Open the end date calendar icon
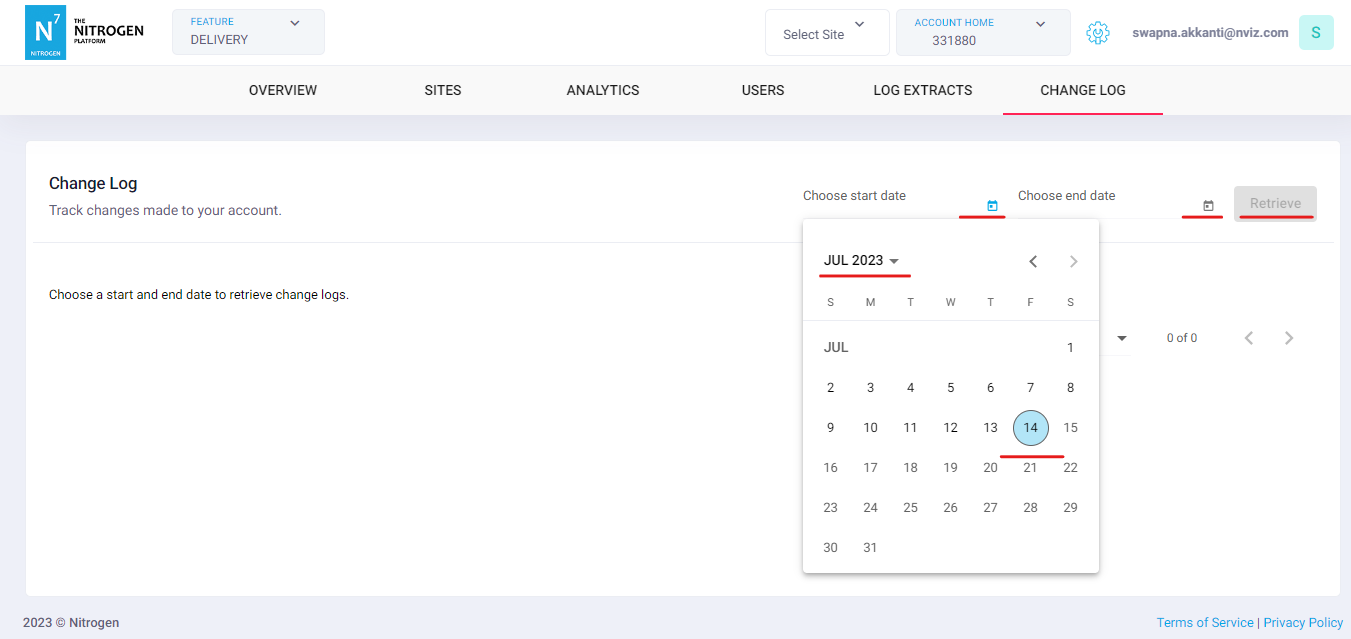The height and width of the screenshot is (639, 1351). click(x=1208, y=206)
